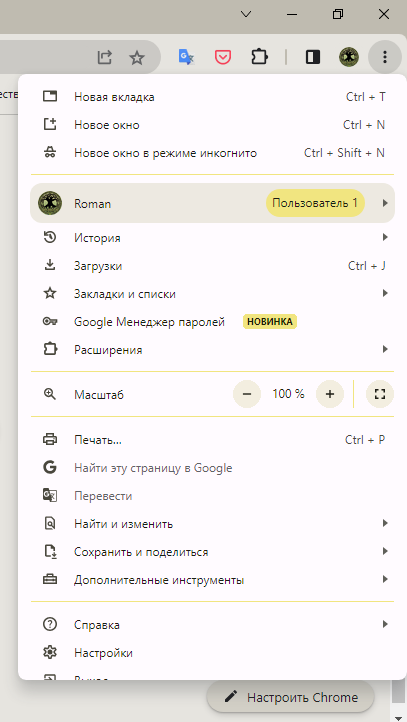The width and height of the screenshot is (407, 722).
Task: Enter full screen mode via zoom row icon
Action: (x=380, y=394)
